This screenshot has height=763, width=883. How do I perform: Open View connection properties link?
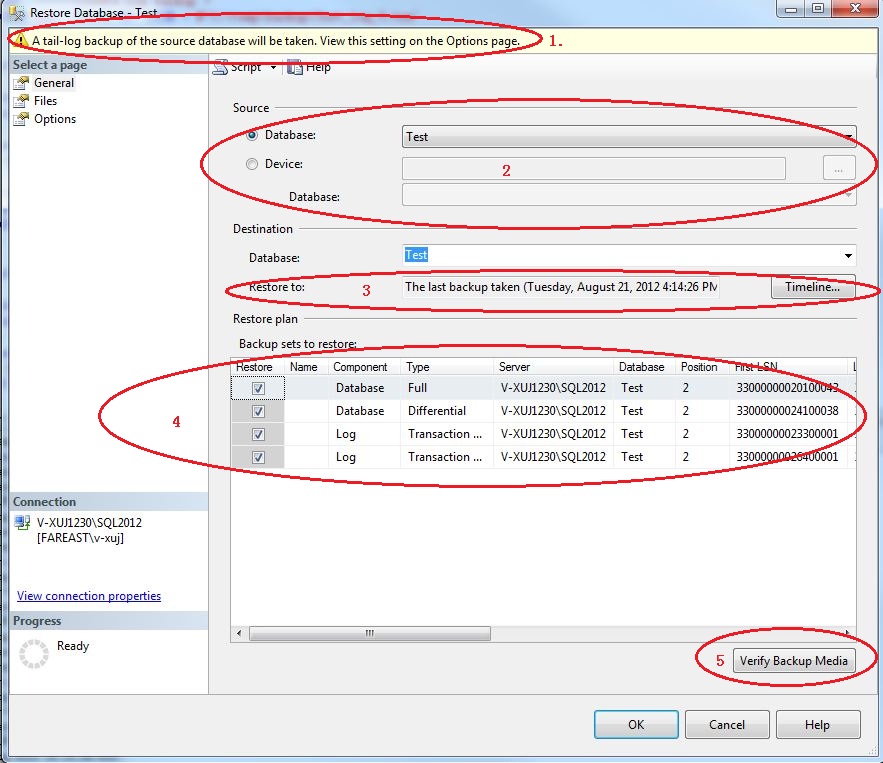[89, 596]
